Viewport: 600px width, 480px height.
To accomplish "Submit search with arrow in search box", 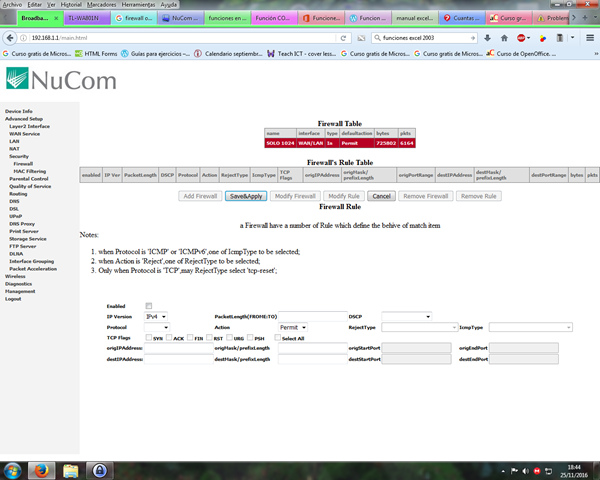I will [x=473, y=38].
